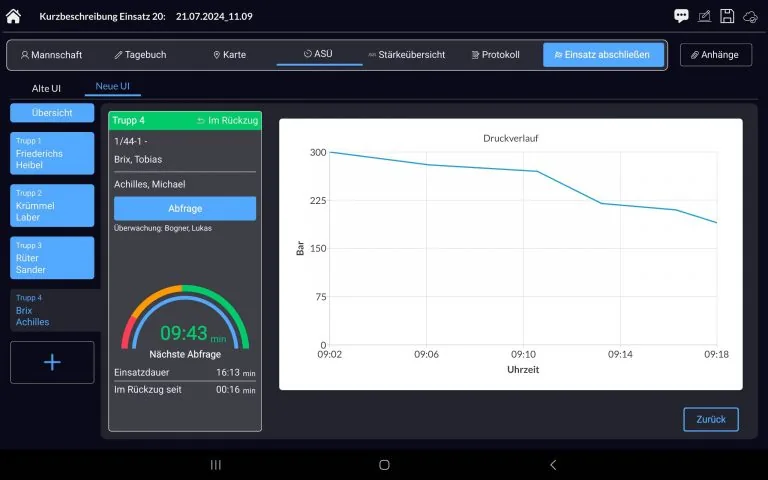Open the Protokoll tab
Image resolution: width=768 pixels, height=480 pixels.
tap(495, 55)
